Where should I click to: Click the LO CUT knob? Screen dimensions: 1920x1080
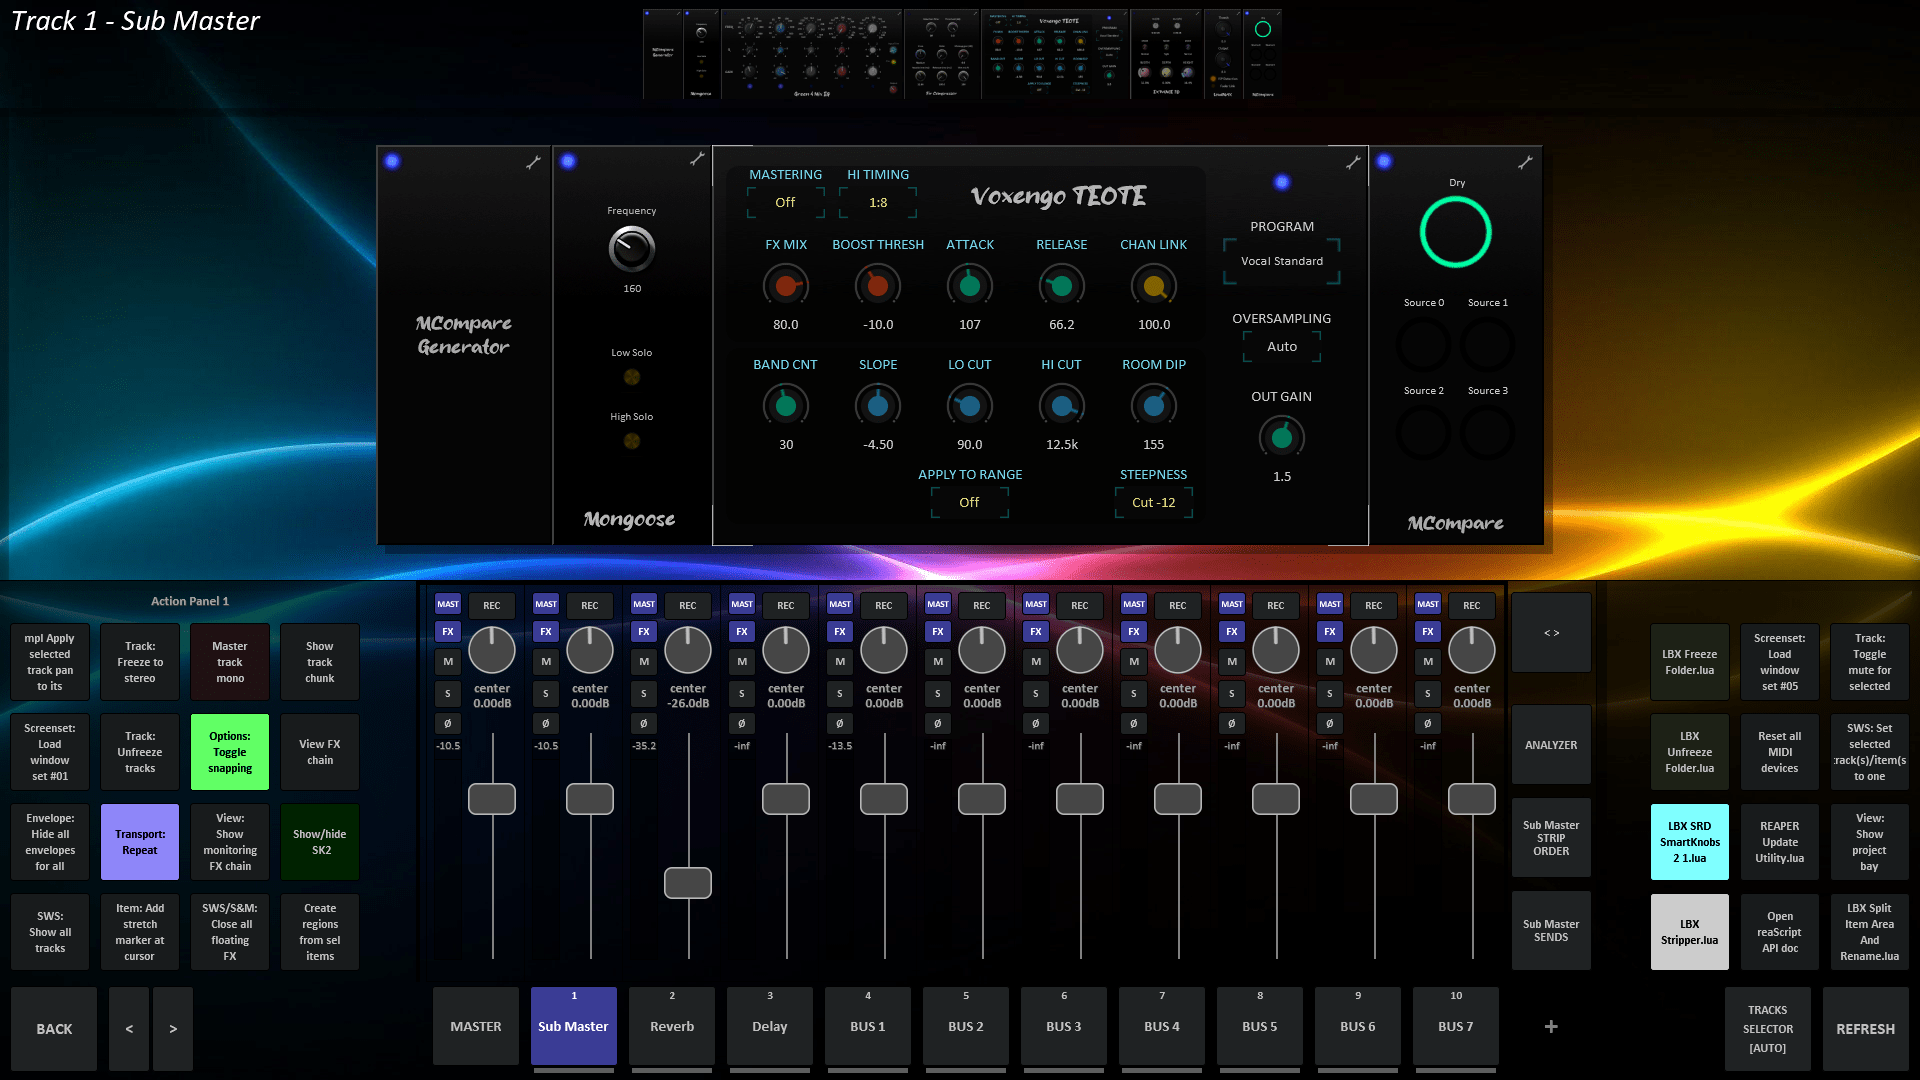point(970,406)
